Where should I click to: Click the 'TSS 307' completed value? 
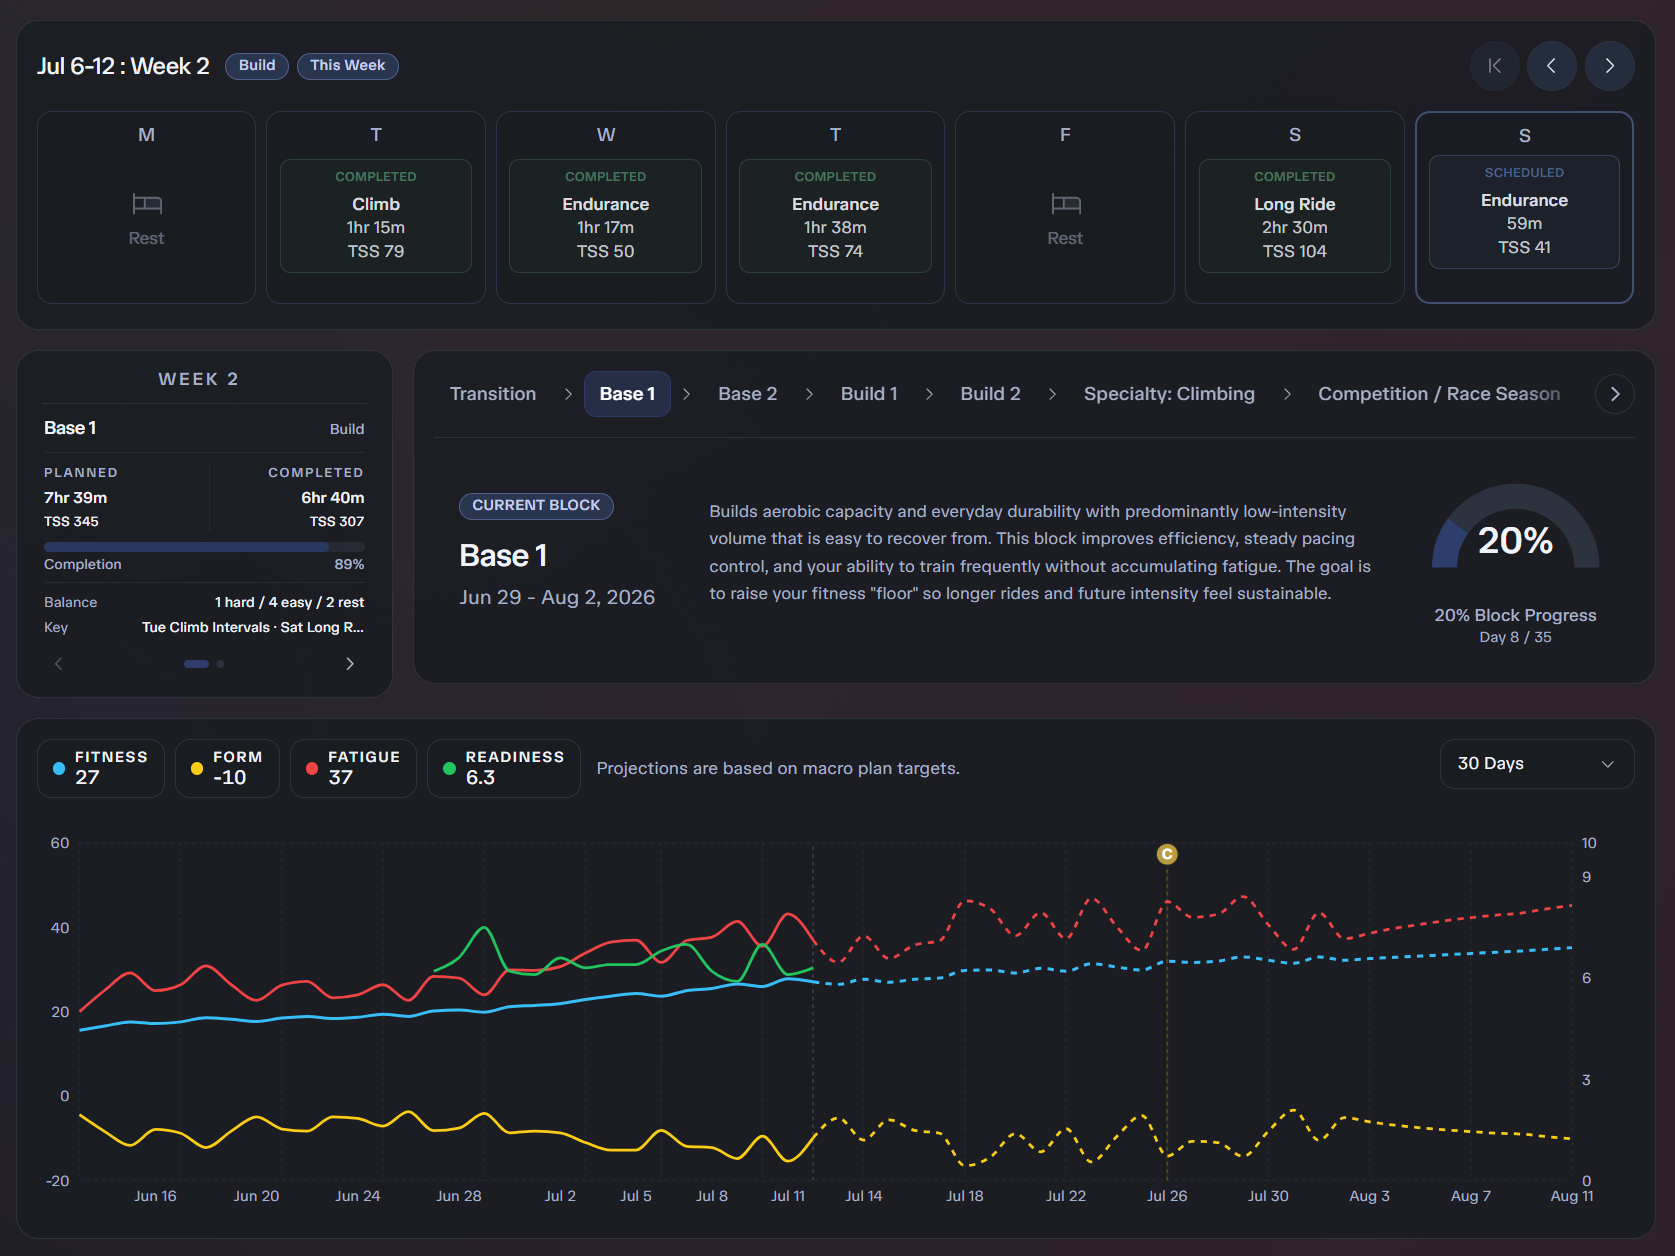point(337,522)
